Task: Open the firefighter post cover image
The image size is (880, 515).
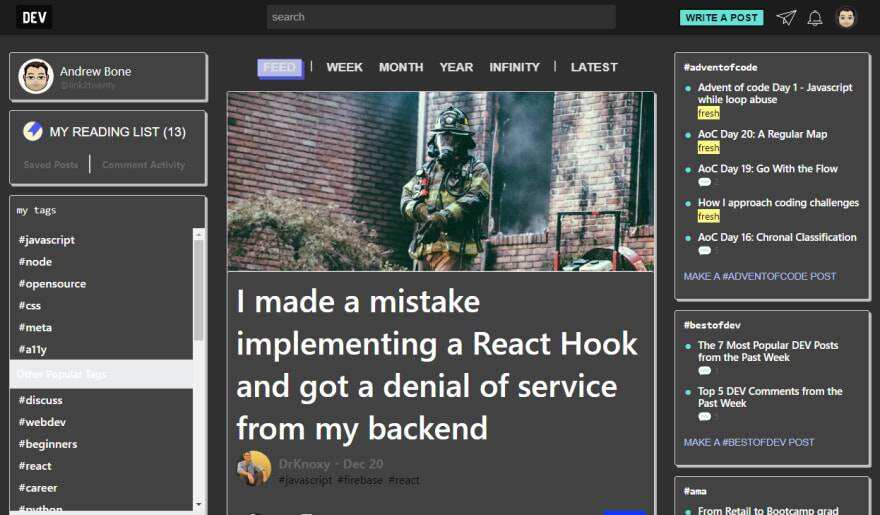Action: point(441,181)
